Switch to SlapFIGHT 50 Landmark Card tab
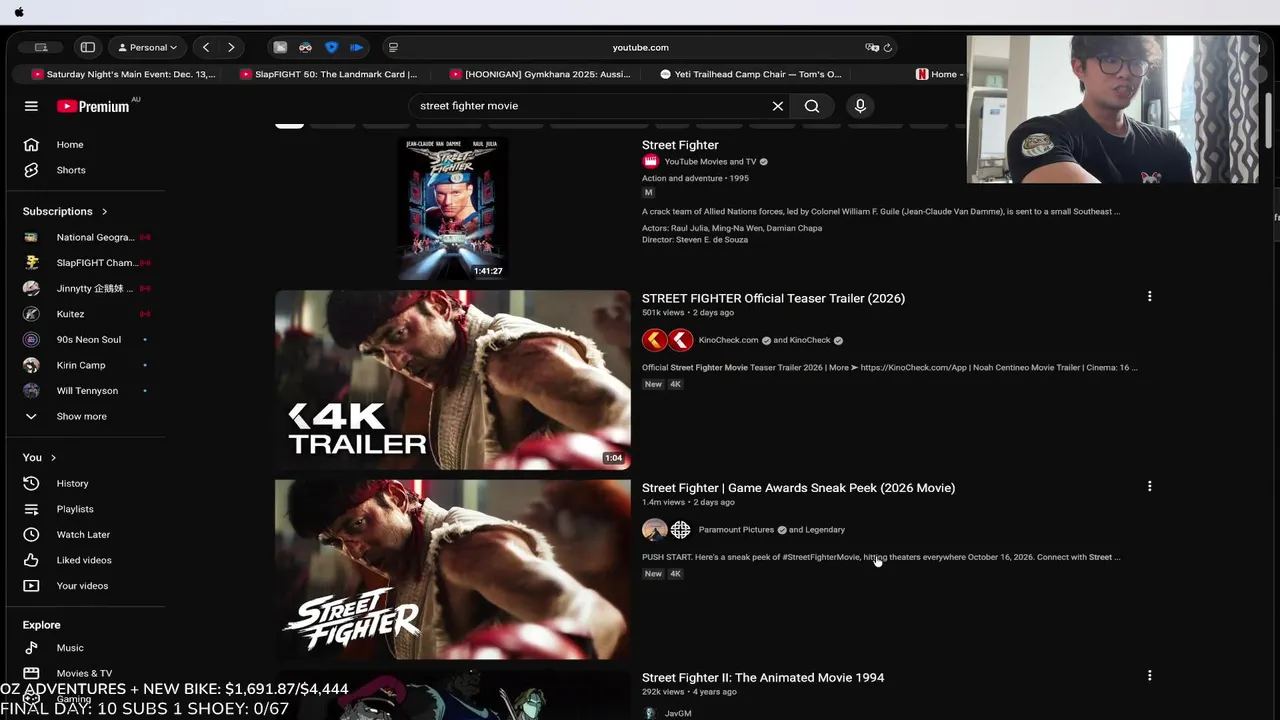The image size is (1280, 720). (328, 74)
